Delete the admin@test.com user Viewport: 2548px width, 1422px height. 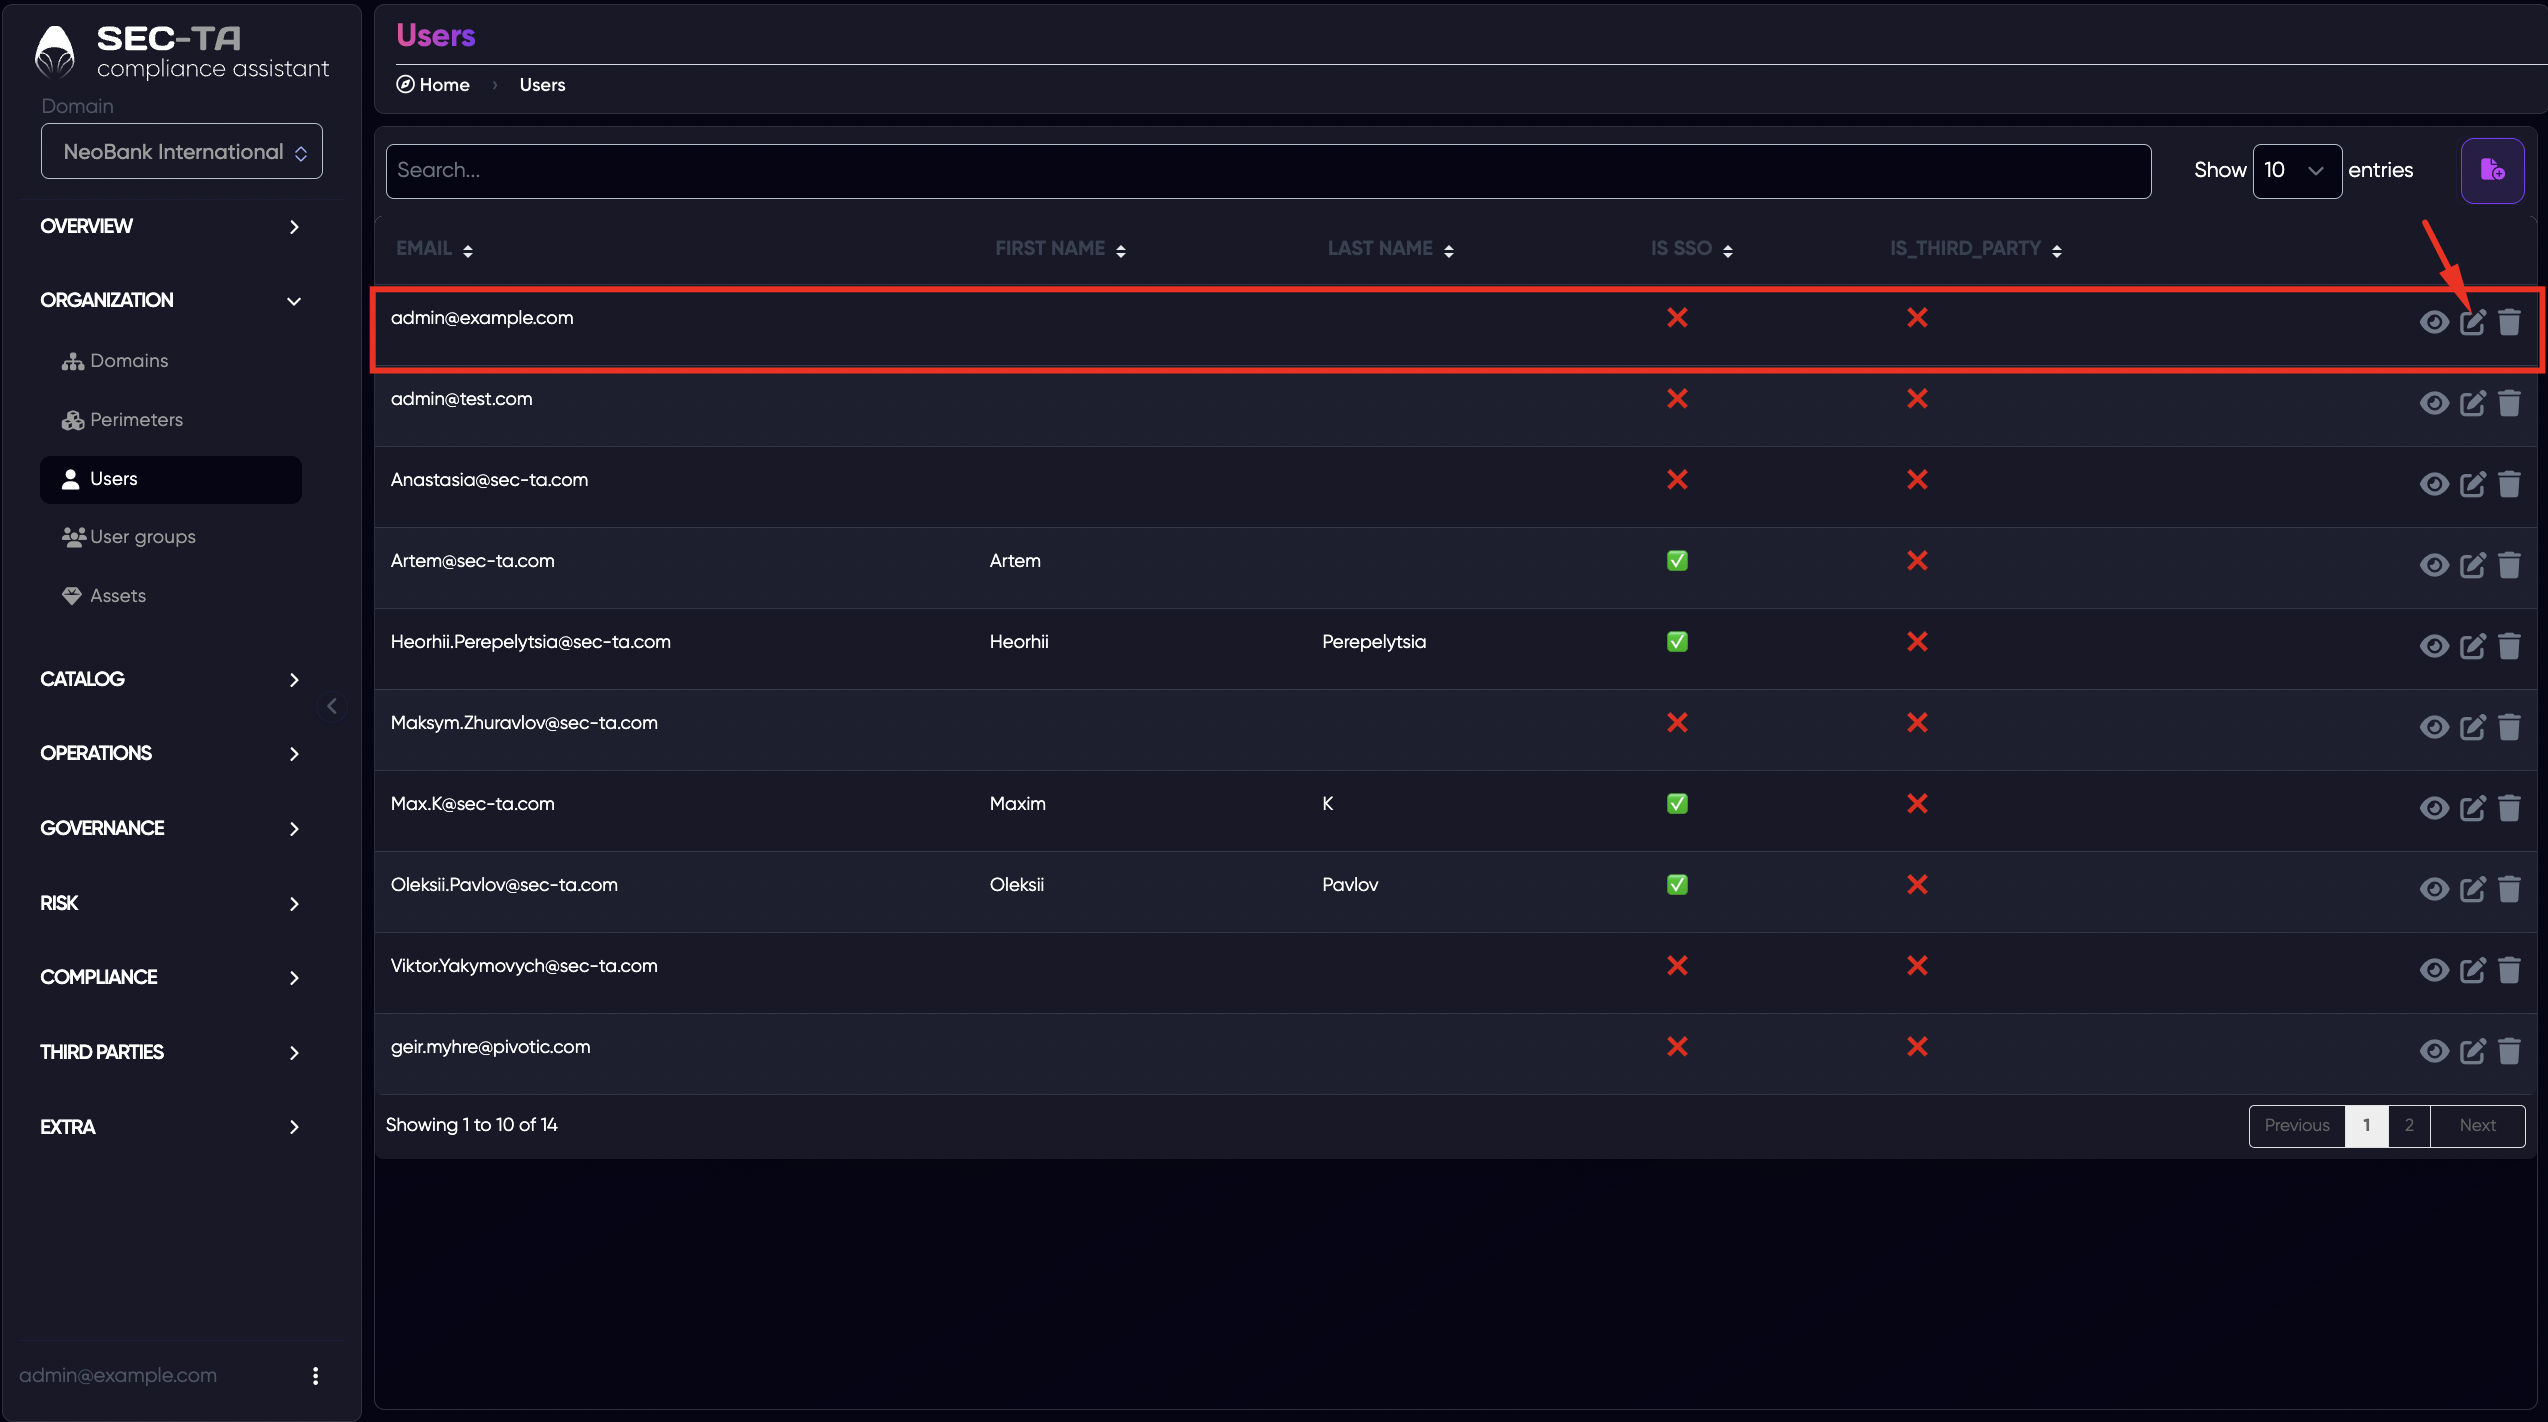pos(2509,403)
